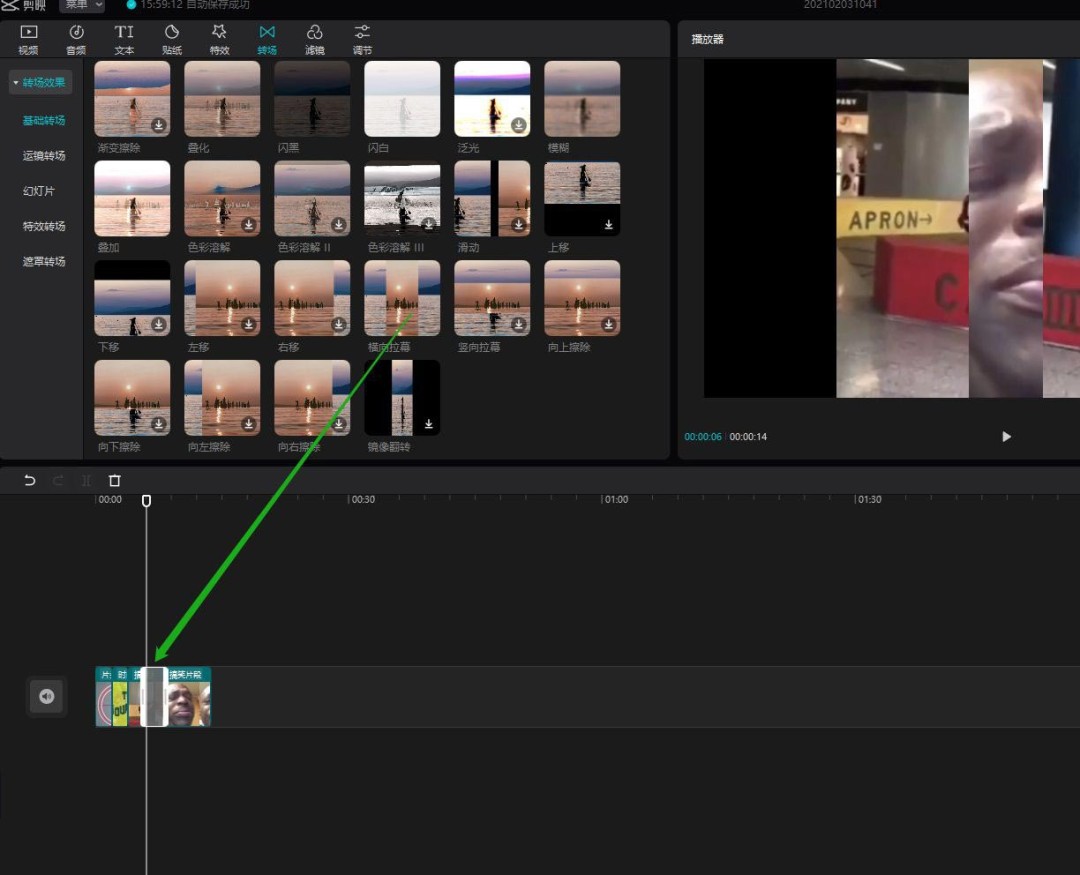Open the 滤镜 (Filter) panel
This screenshot has width=1080, height=875.
(314, 39)
